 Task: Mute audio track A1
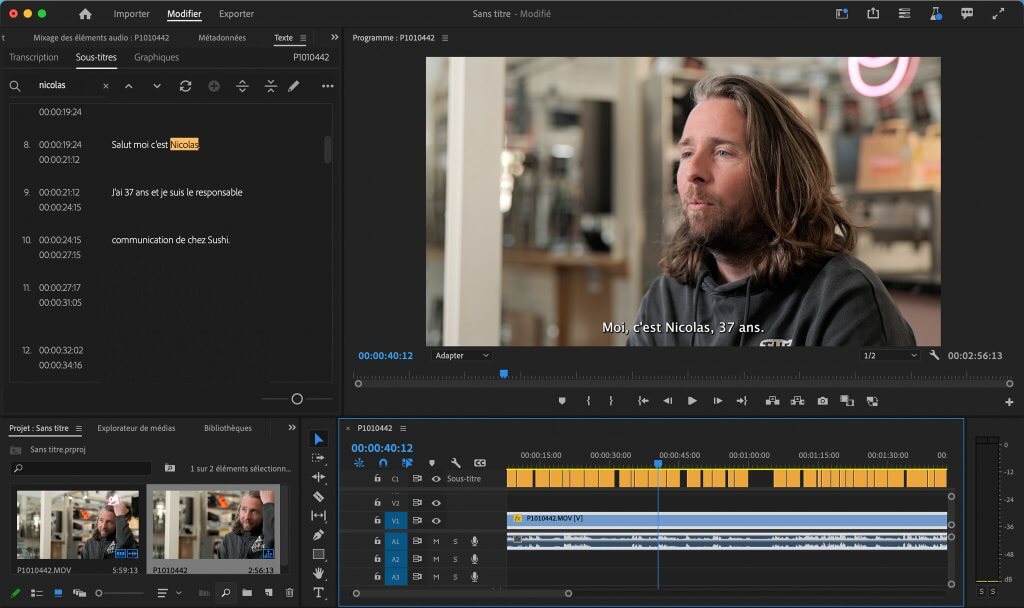click(x=437, y=541)
